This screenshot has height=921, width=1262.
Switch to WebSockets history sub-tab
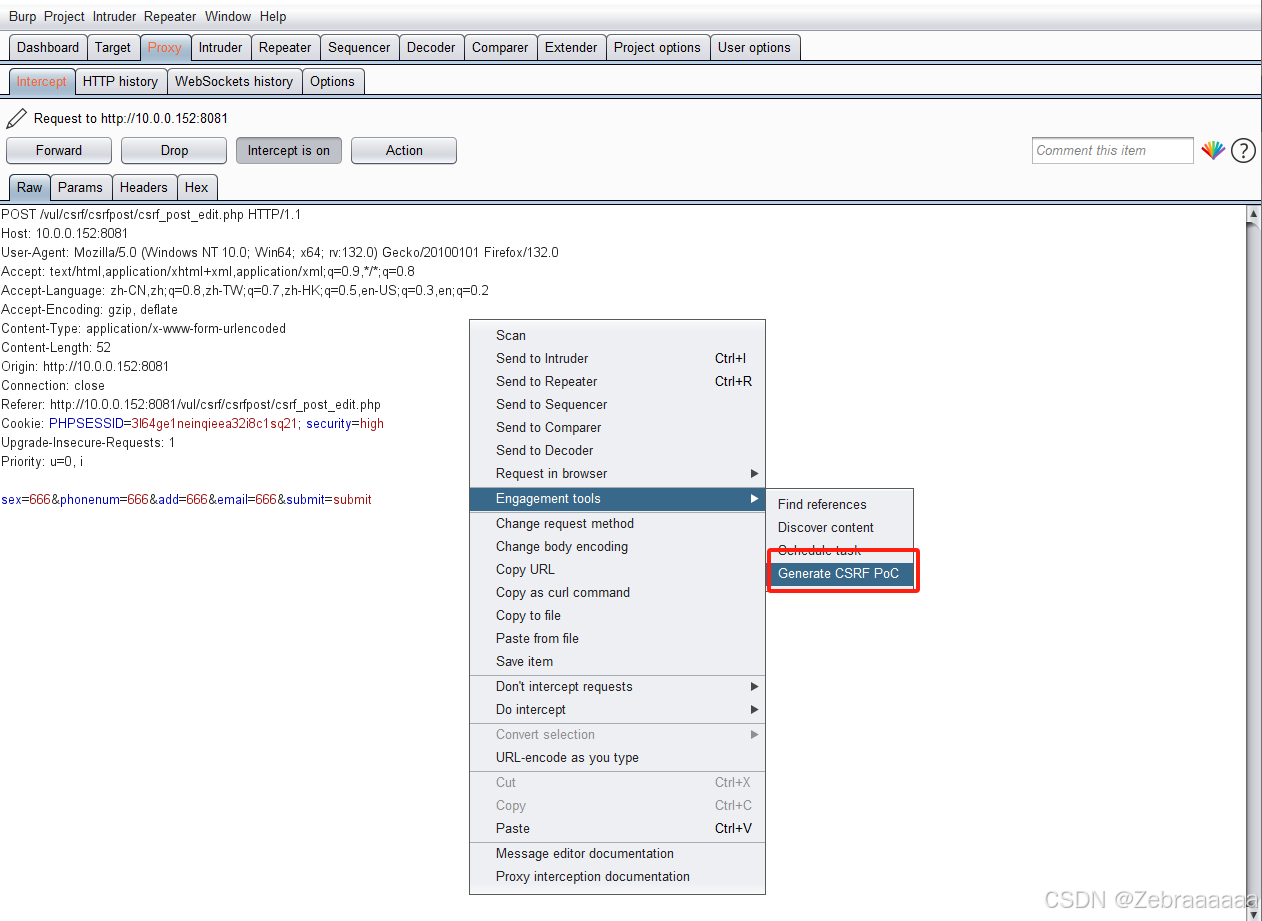tap(234, 81)
